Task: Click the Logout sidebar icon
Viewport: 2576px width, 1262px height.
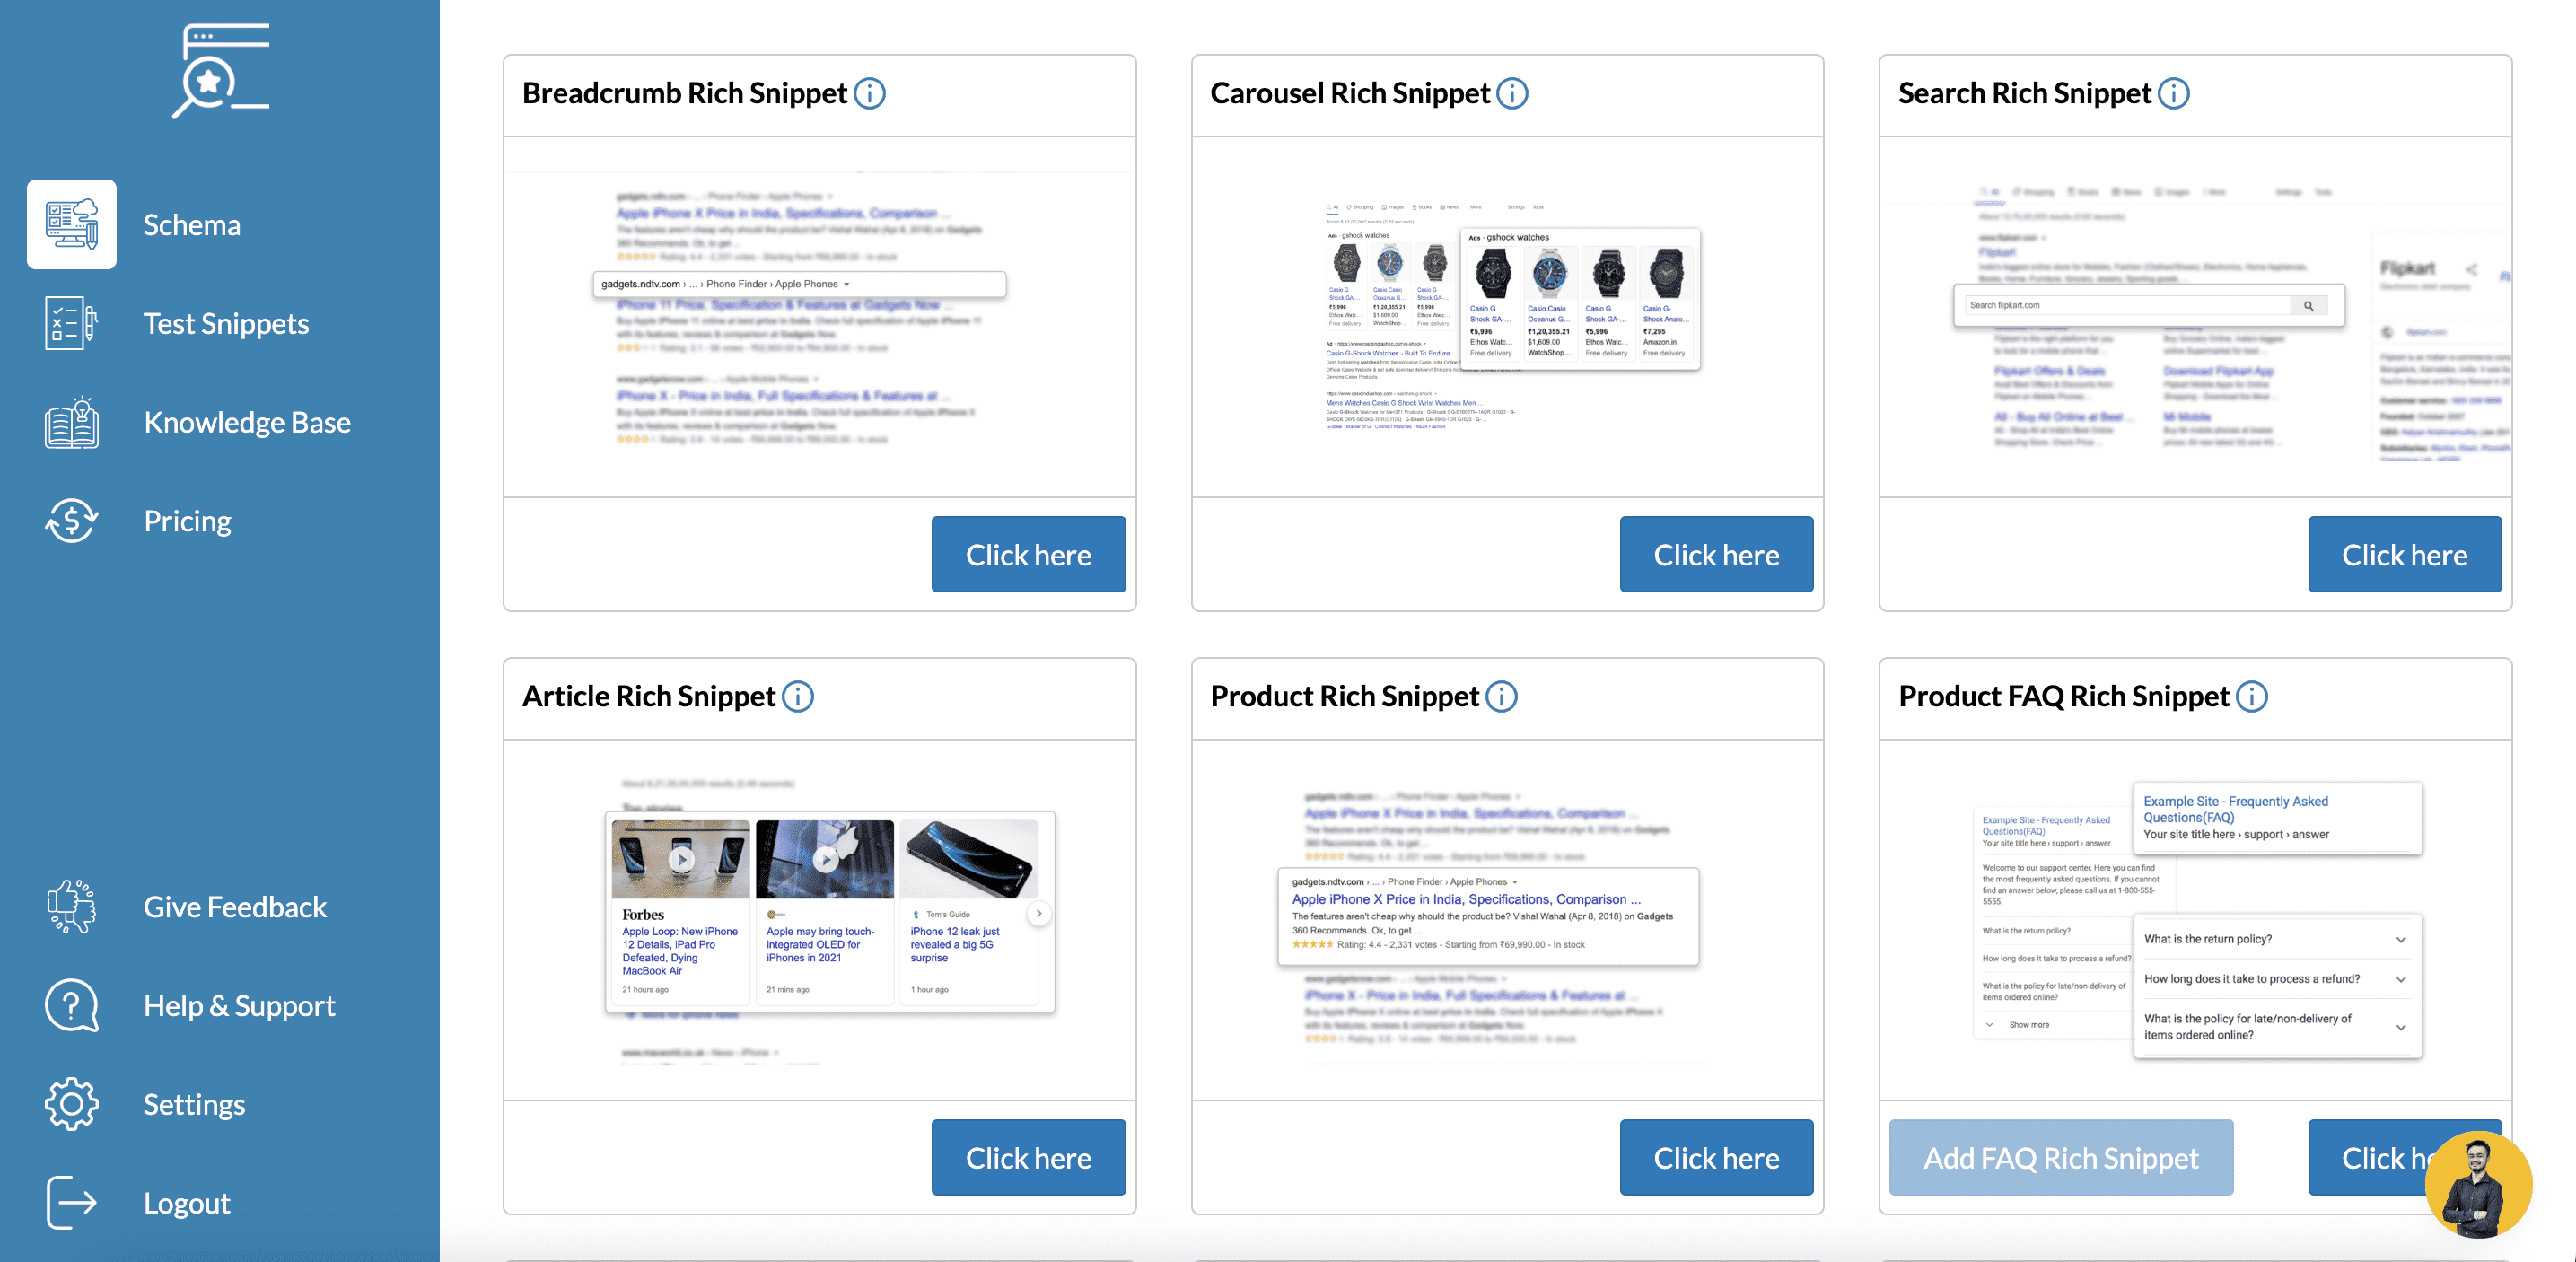Action: click(69, 1203)
